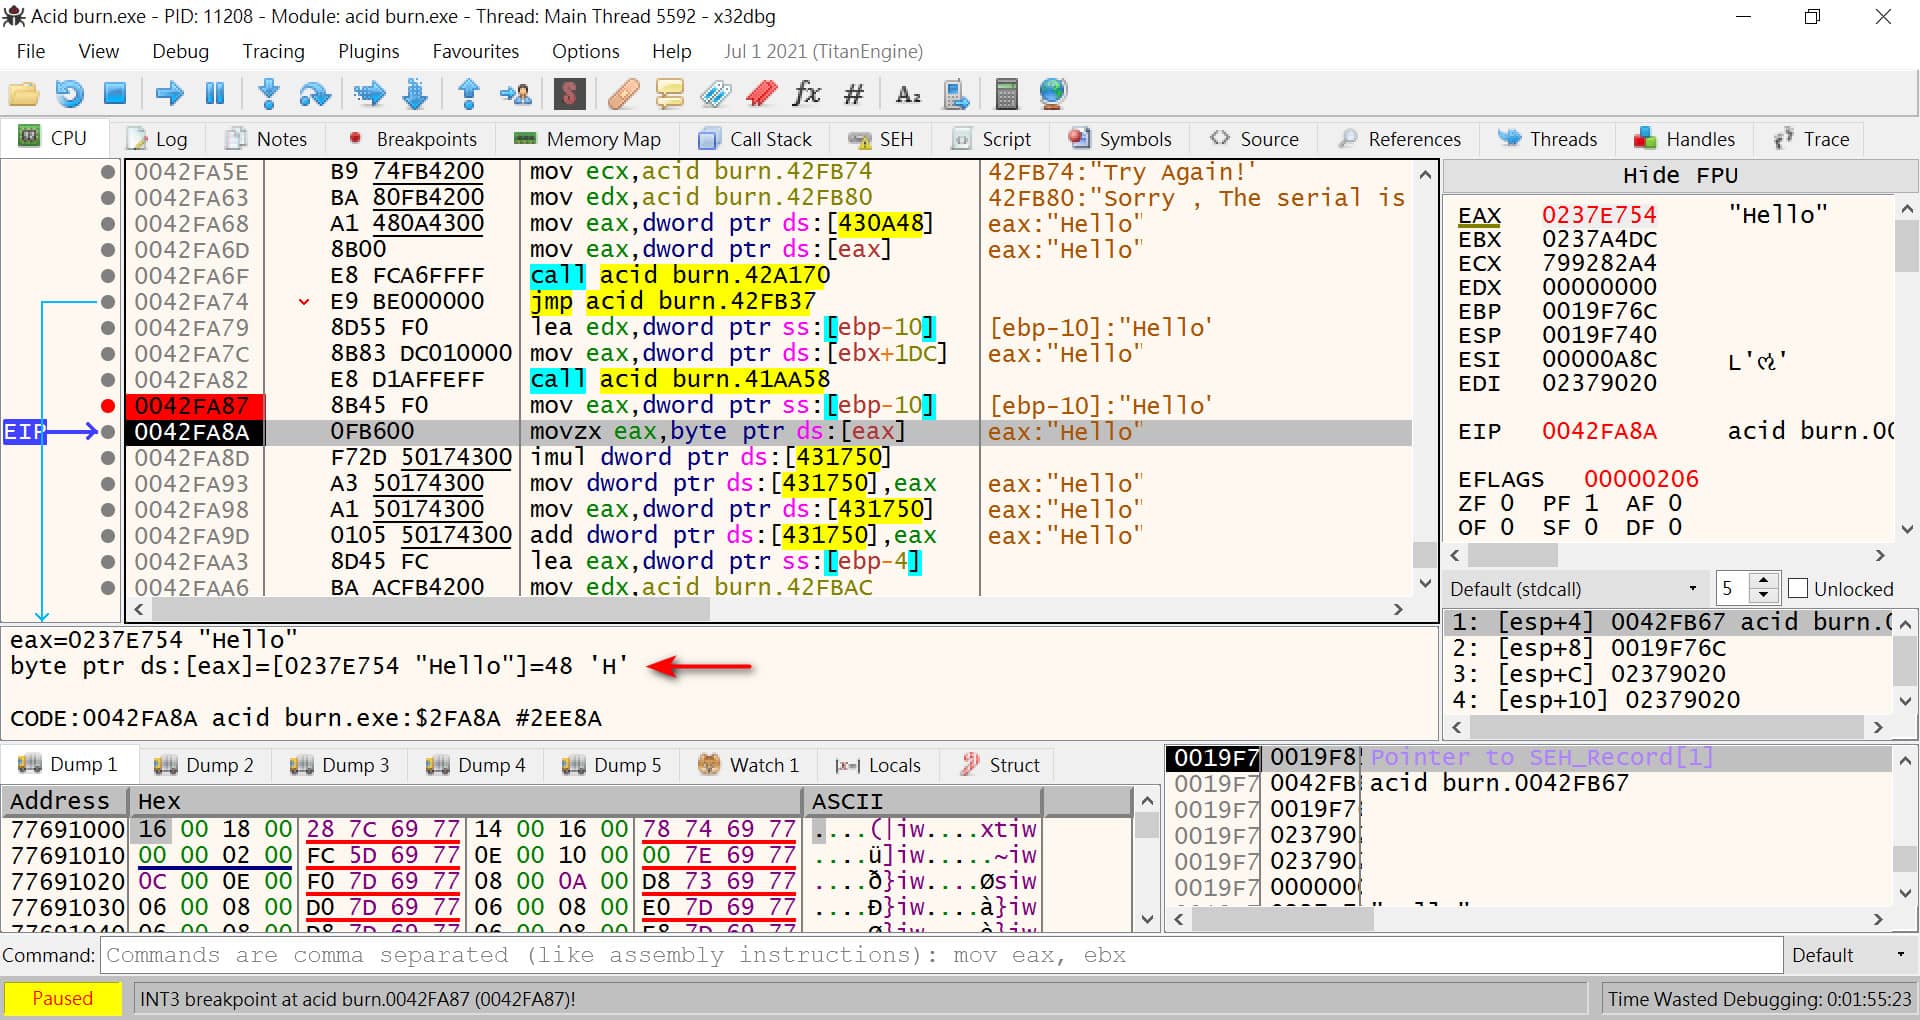Open the Patches band-aid icon
The width and height of the screenshot is (1920, 1020).
tap(623, 94)
